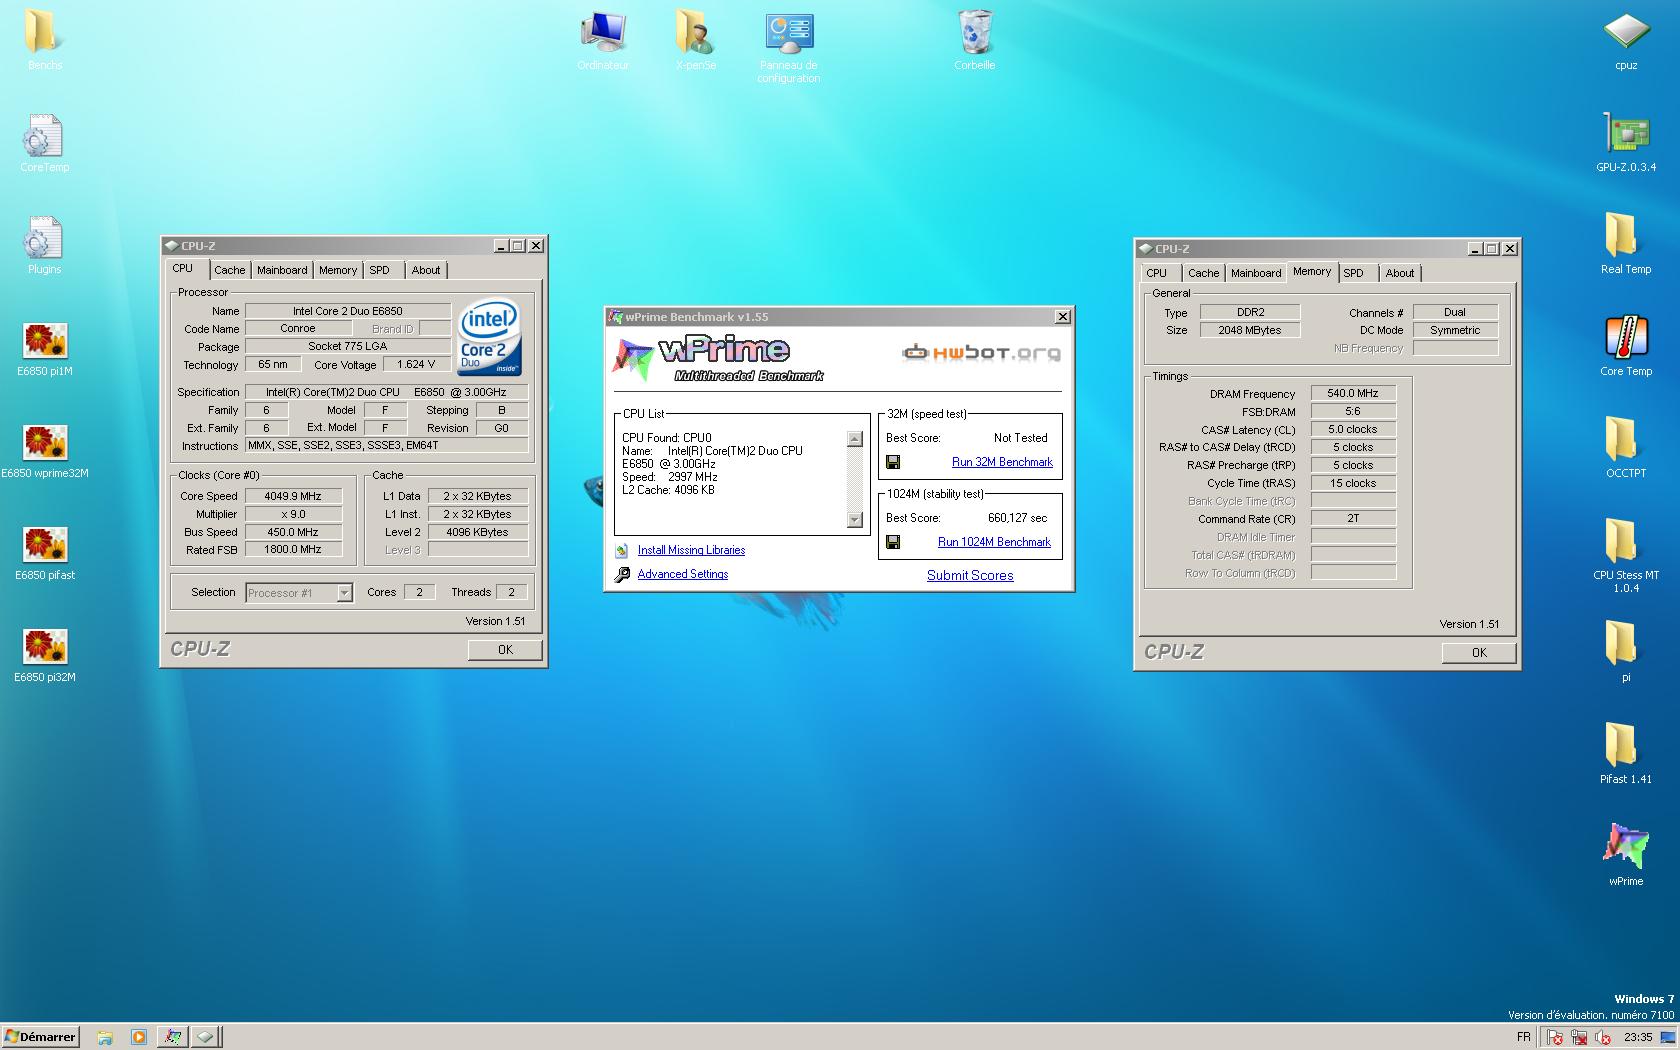Open the E6850 pi1M image icon
This screenshot has height=1050, width=1680.
[x=45, y=347]
